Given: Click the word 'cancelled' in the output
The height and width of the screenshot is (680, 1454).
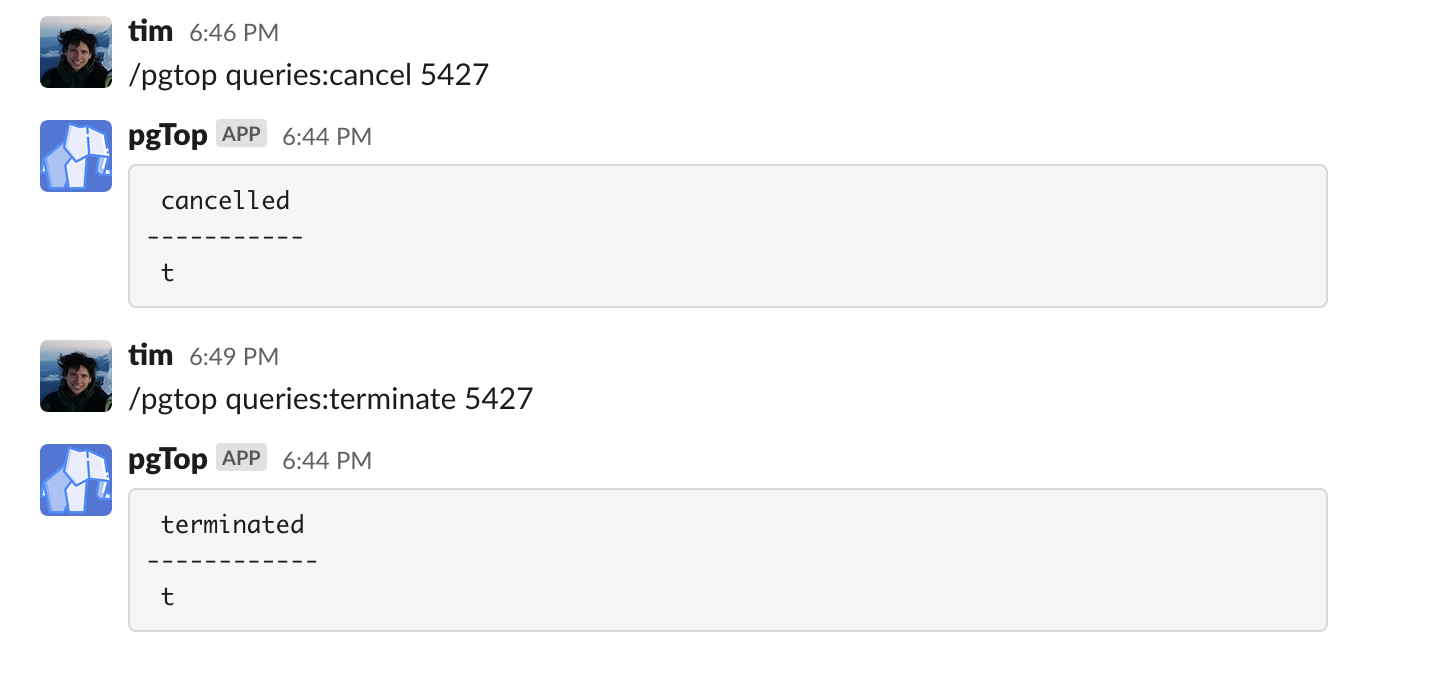Looking at the screenshot, I should pos(225,200).
